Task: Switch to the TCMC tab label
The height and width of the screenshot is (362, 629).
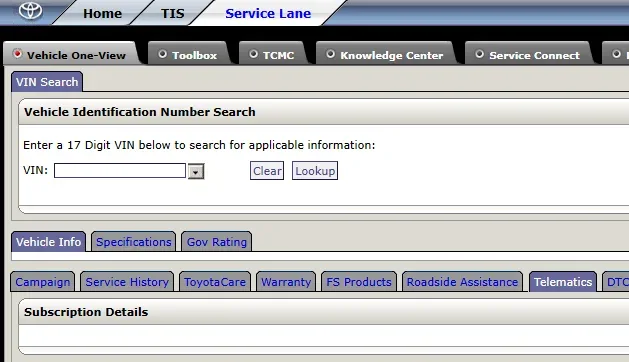Action: click(x=278, y=55)
